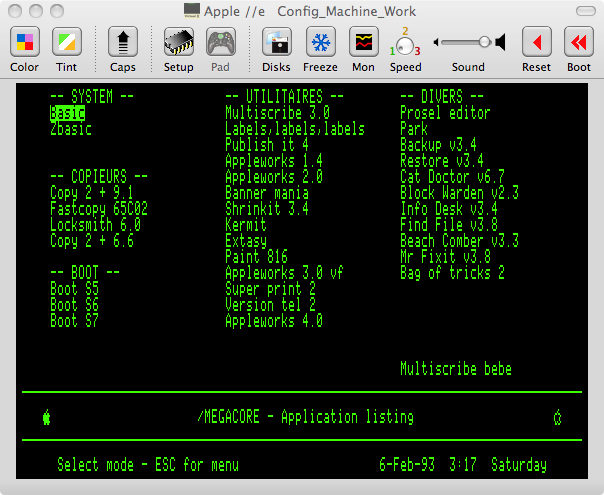
Task: Click the quiet speaker icon
Action: click(x=436, y=42)
